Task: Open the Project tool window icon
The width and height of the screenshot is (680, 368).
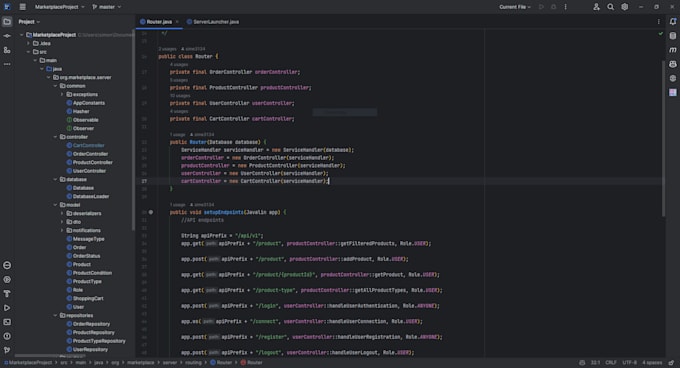Action: 7,21
